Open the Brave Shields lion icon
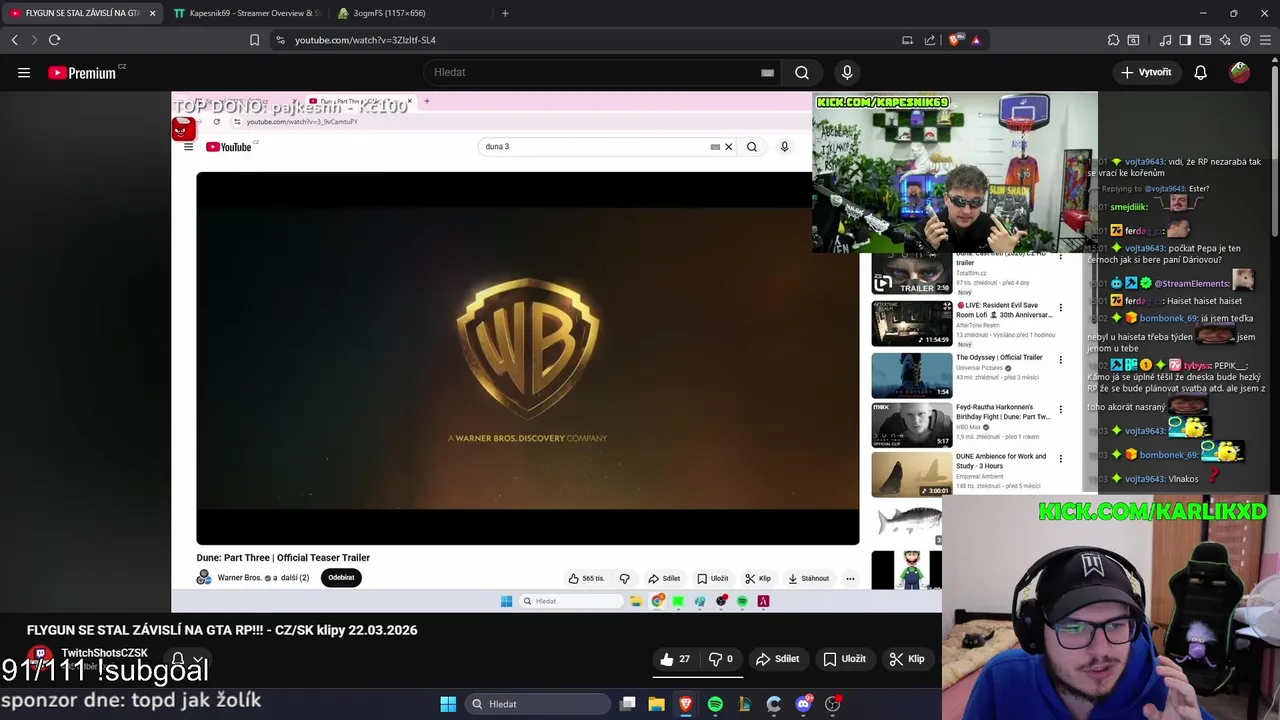The image size is (1280, 720). [x=955, y=40]
